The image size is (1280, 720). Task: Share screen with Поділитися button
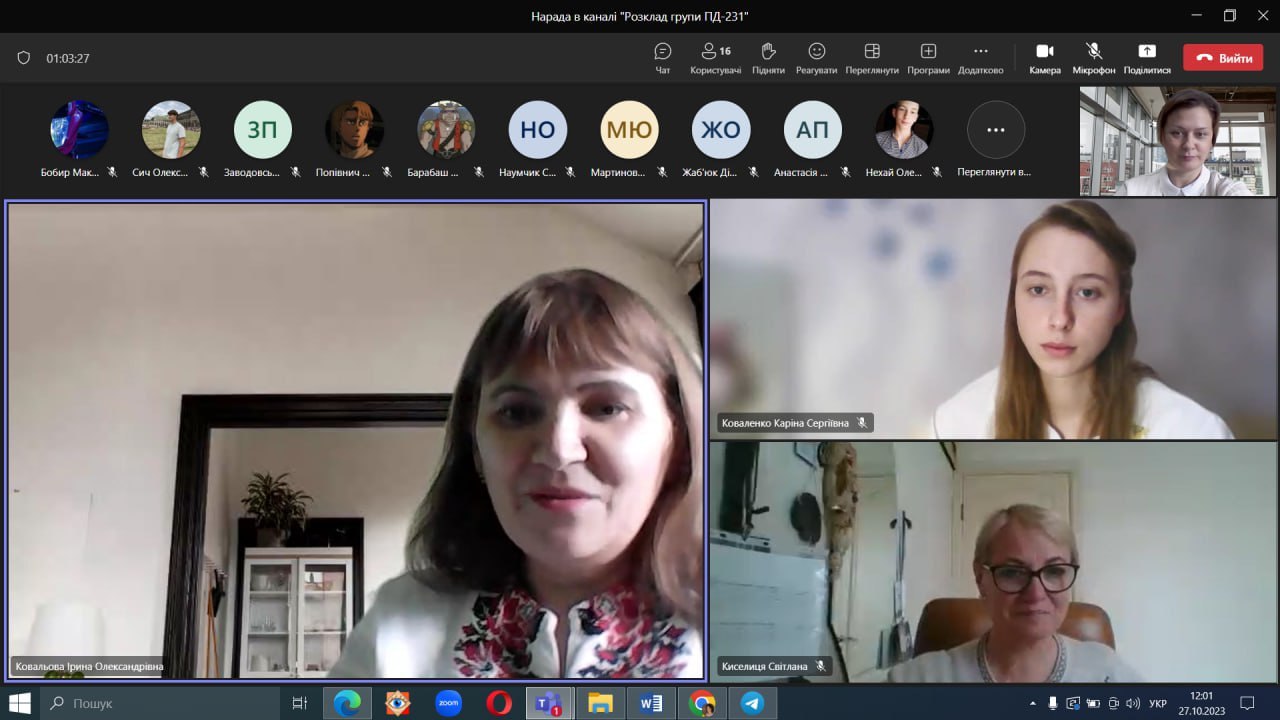(x=1146, y=58)
